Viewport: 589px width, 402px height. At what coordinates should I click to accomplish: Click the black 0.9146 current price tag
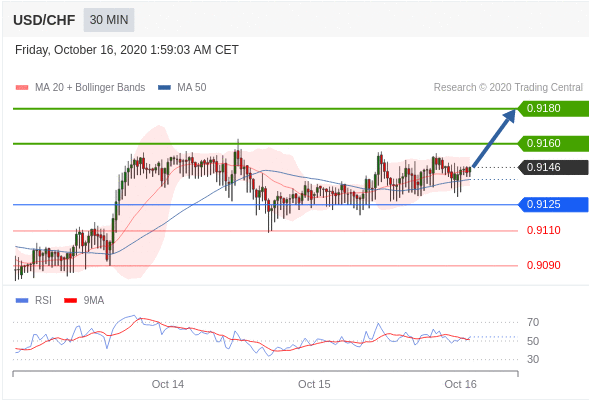click(x=553, y=168)
